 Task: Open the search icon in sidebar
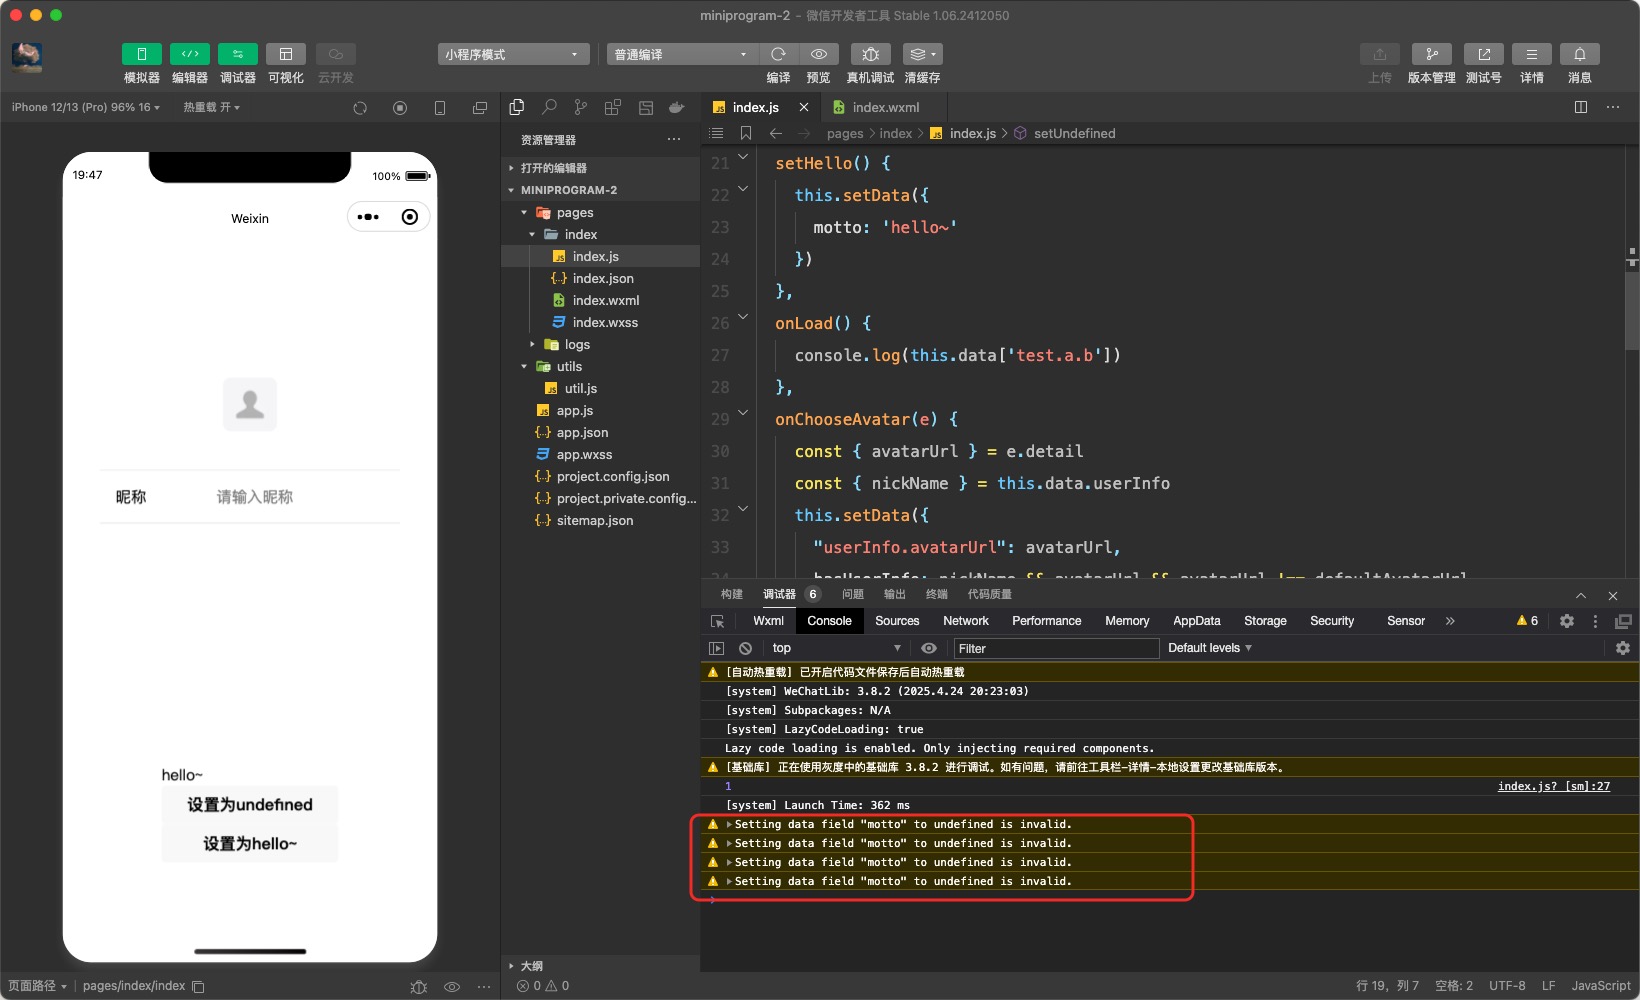(549, 107)
